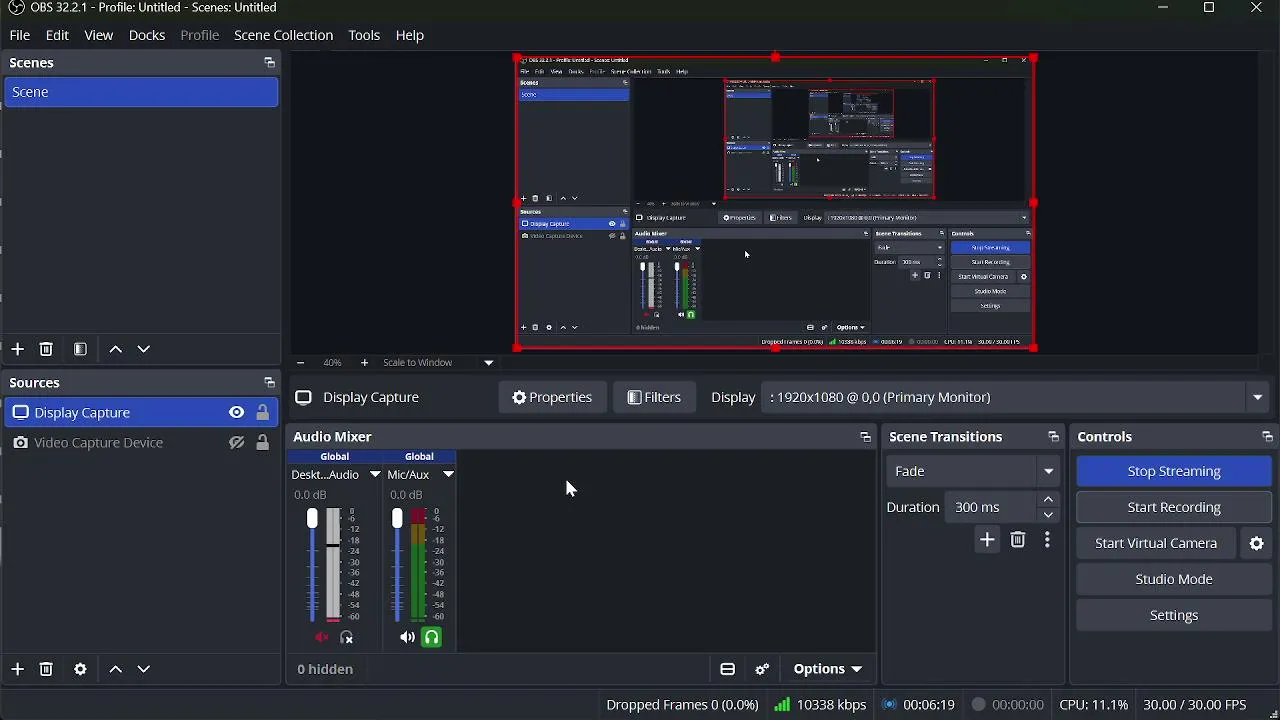
Task: Open the Tools menu
Action: (x=364, y=35)
